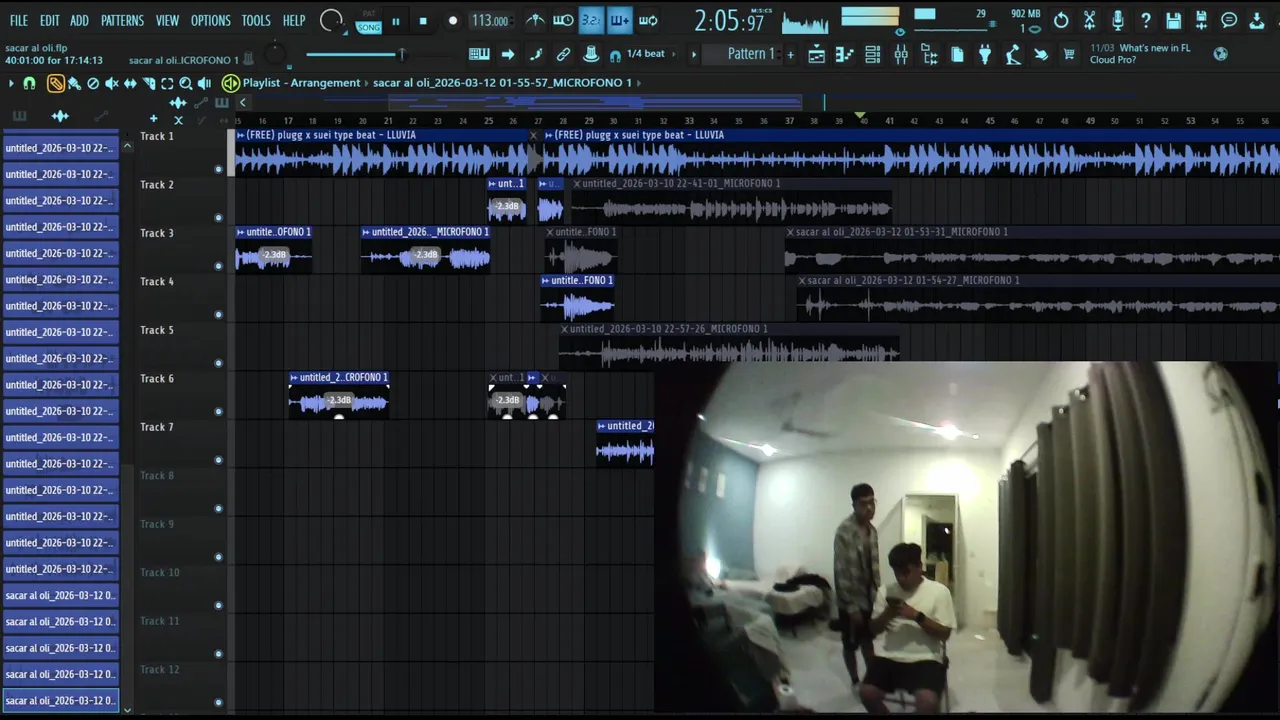Image resolution: width=1280 pixels, height=720 pixels.
Task: Open the speech bubble info icon
Action: point(1229,20)
